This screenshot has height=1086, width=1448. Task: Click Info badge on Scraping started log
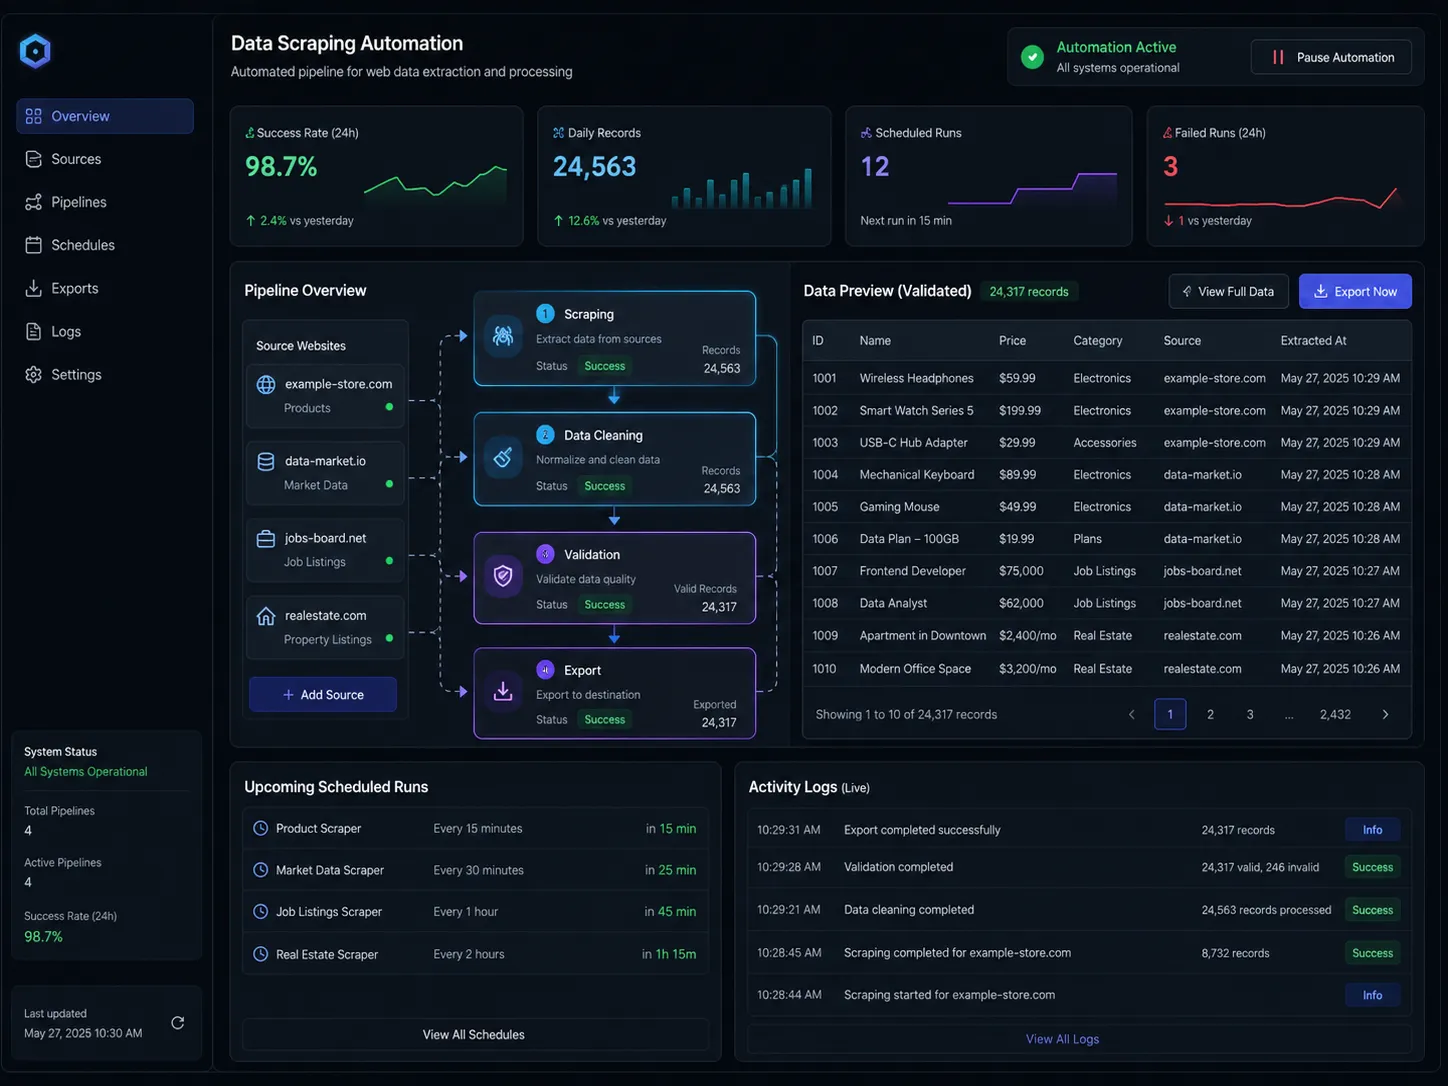point(1372,995)
